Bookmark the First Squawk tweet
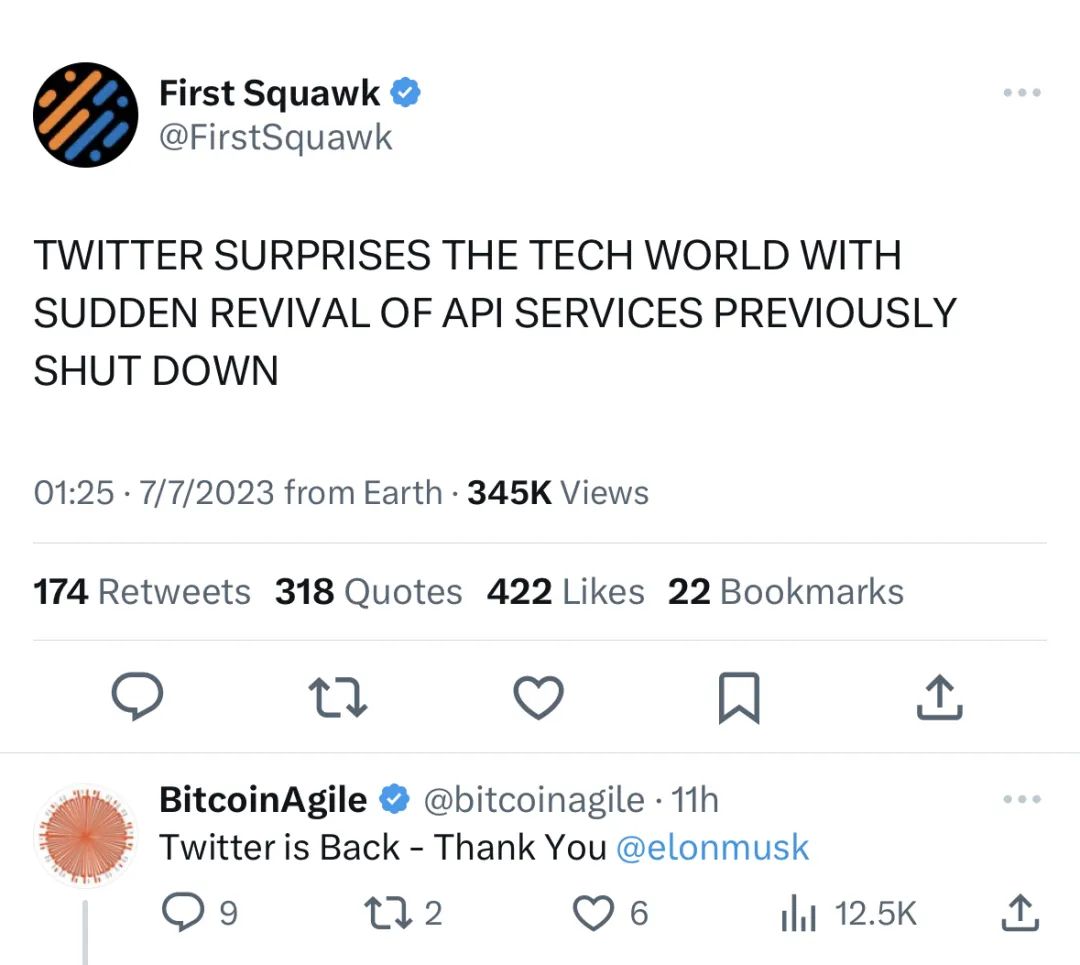Viewport: 1080px width, 965px height. [x=739, y=698]
